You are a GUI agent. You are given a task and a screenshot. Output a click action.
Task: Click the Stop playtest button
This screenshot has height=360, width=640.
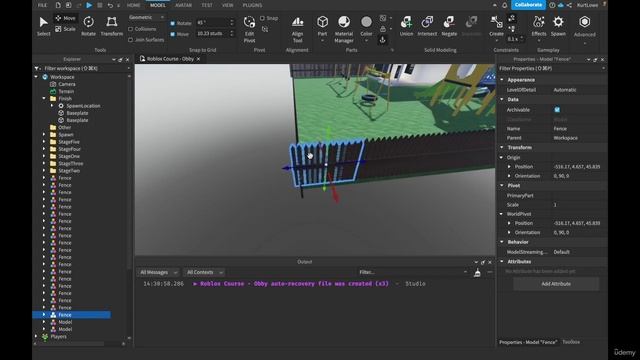[x=100, y=5]
